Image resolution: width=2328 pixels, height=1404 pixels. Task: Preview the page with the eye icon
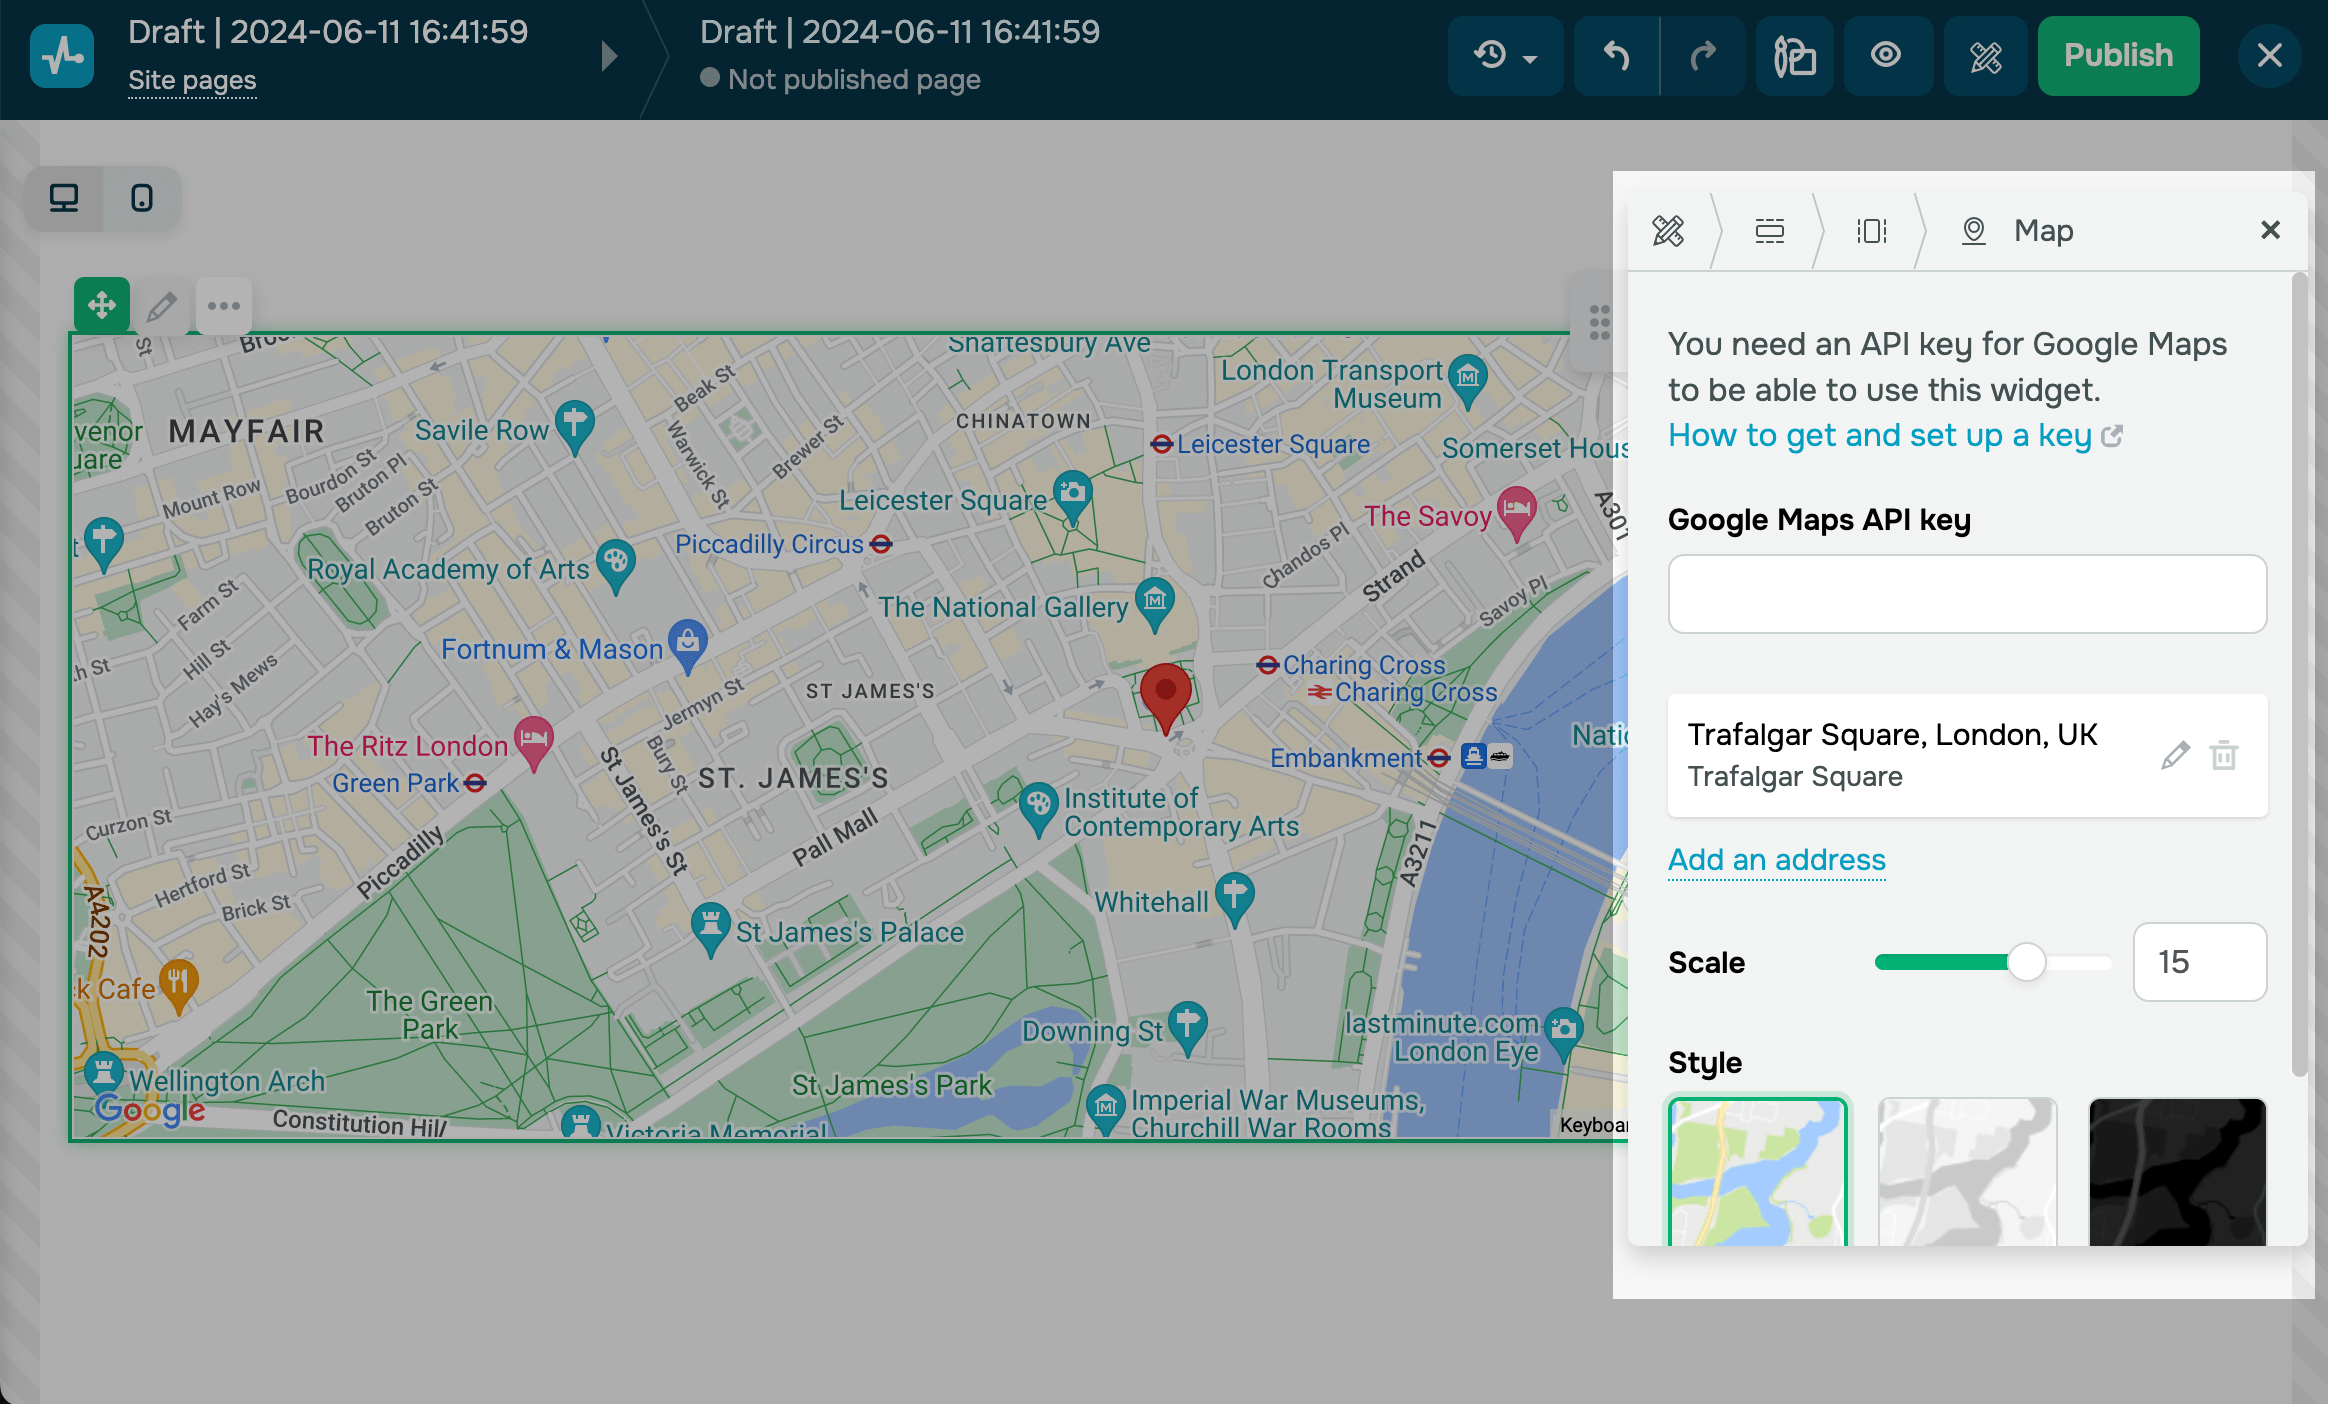click(x=1887, y=56)
